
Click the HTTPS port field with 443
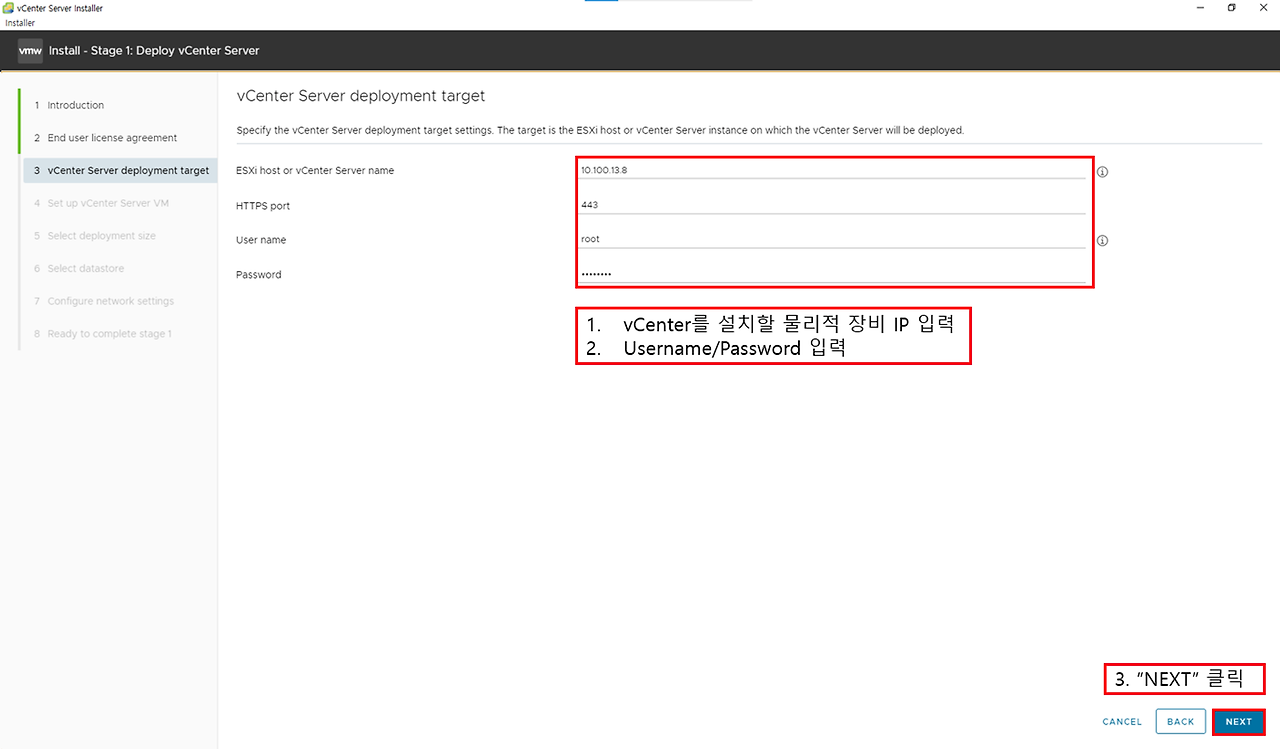point(833,205)
